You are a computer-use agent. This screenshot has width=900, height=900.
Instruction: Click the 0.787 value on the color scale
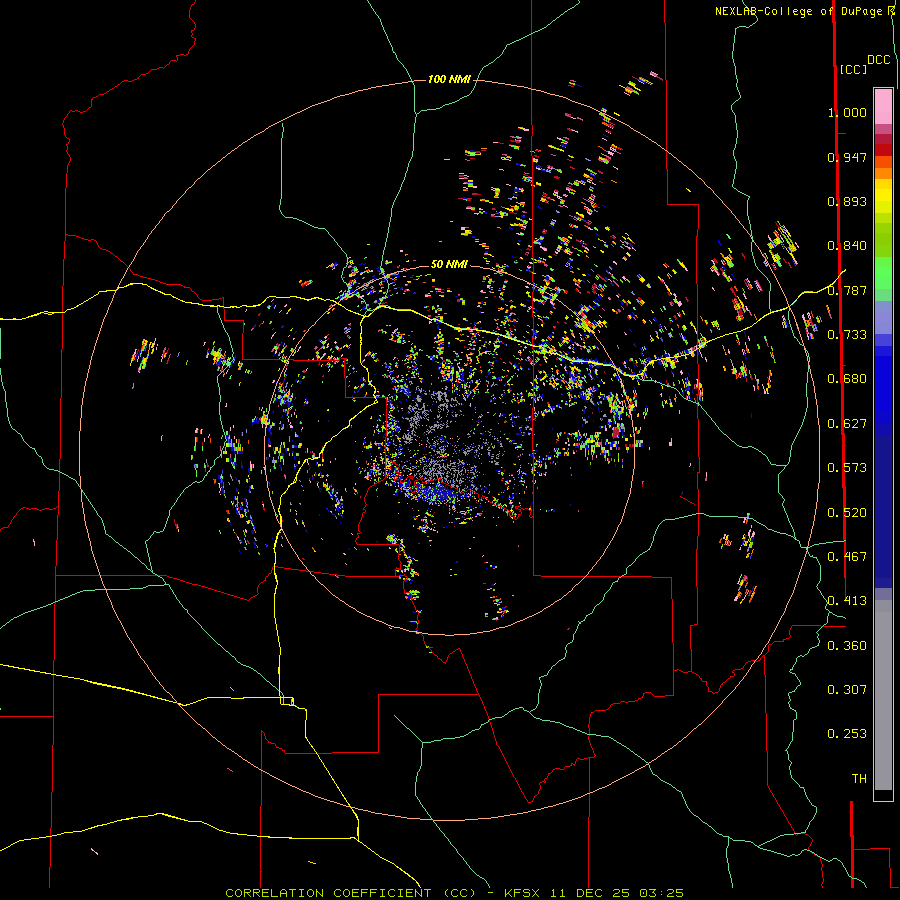click(847, 290)
